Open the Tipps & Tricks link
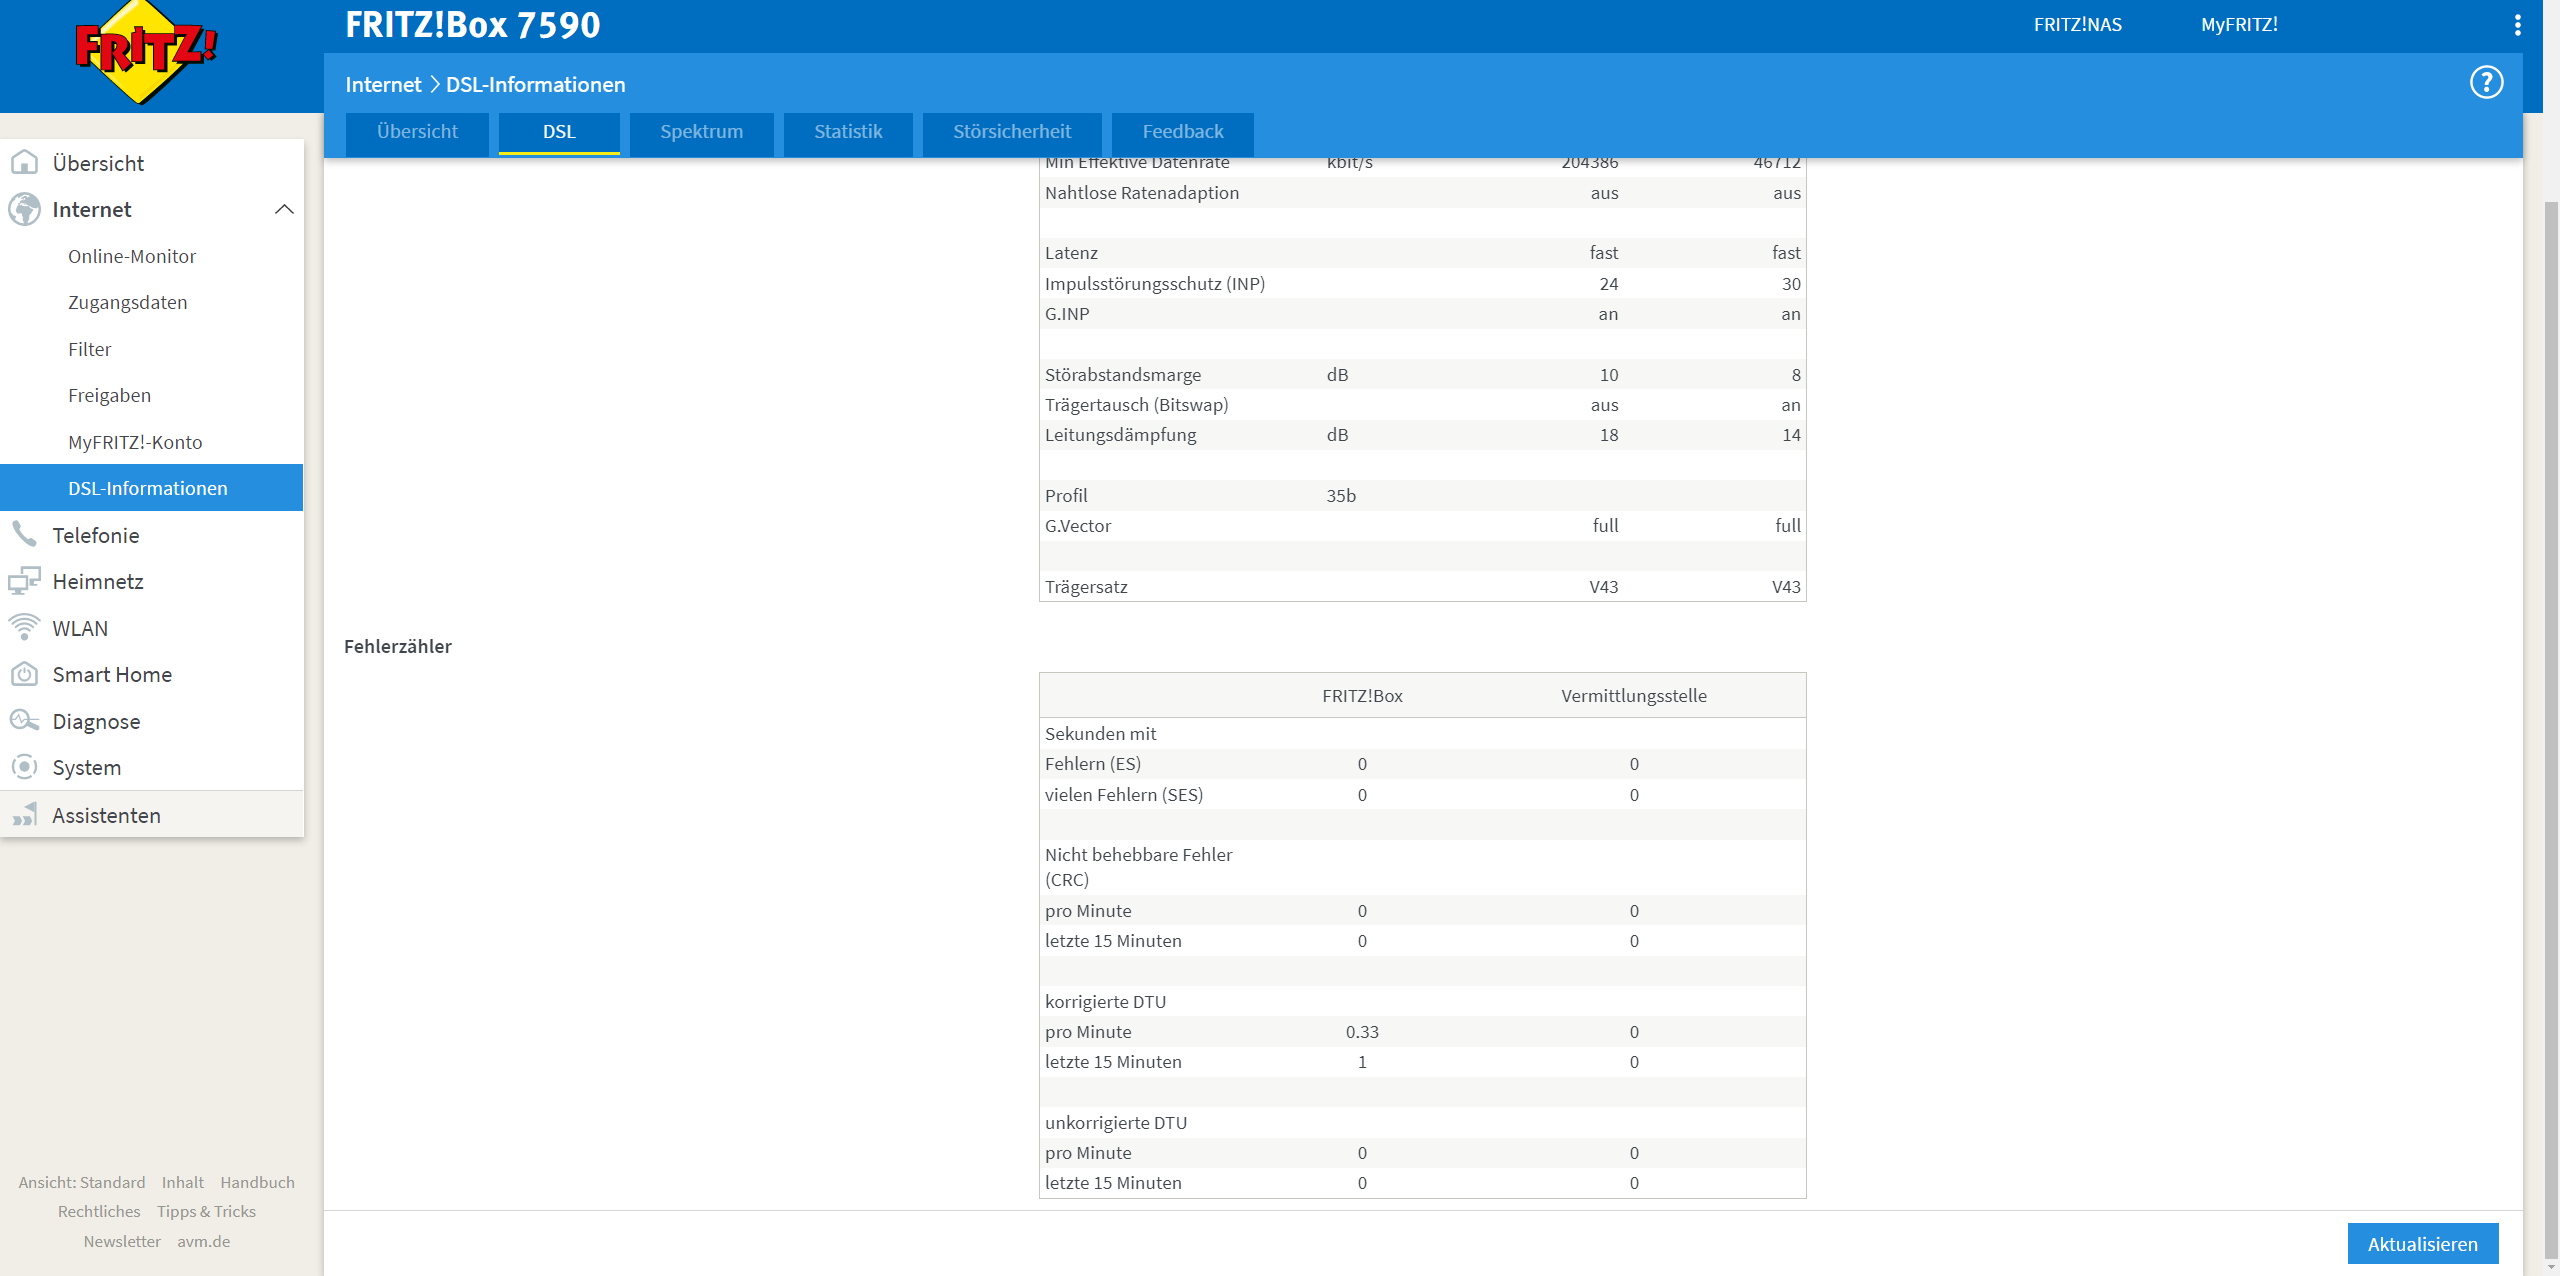 pyautogui.click(x=206, y=1211)
